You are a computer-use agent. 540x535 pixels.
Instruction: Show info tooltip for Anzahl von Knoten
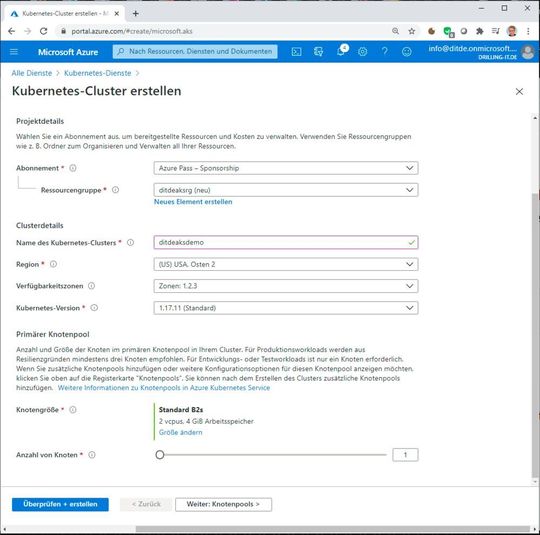92,455
